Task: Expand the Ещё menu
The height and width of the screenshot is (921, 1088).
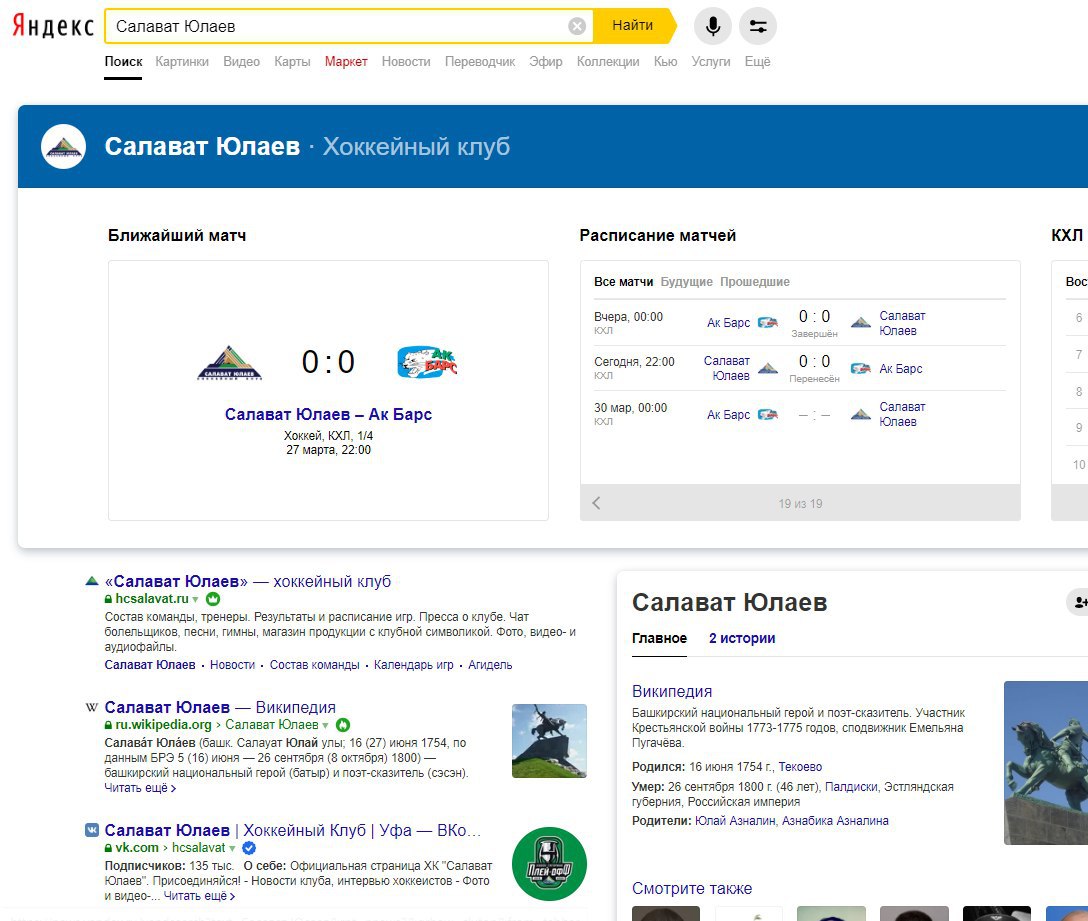Action: tap(758, 62)
